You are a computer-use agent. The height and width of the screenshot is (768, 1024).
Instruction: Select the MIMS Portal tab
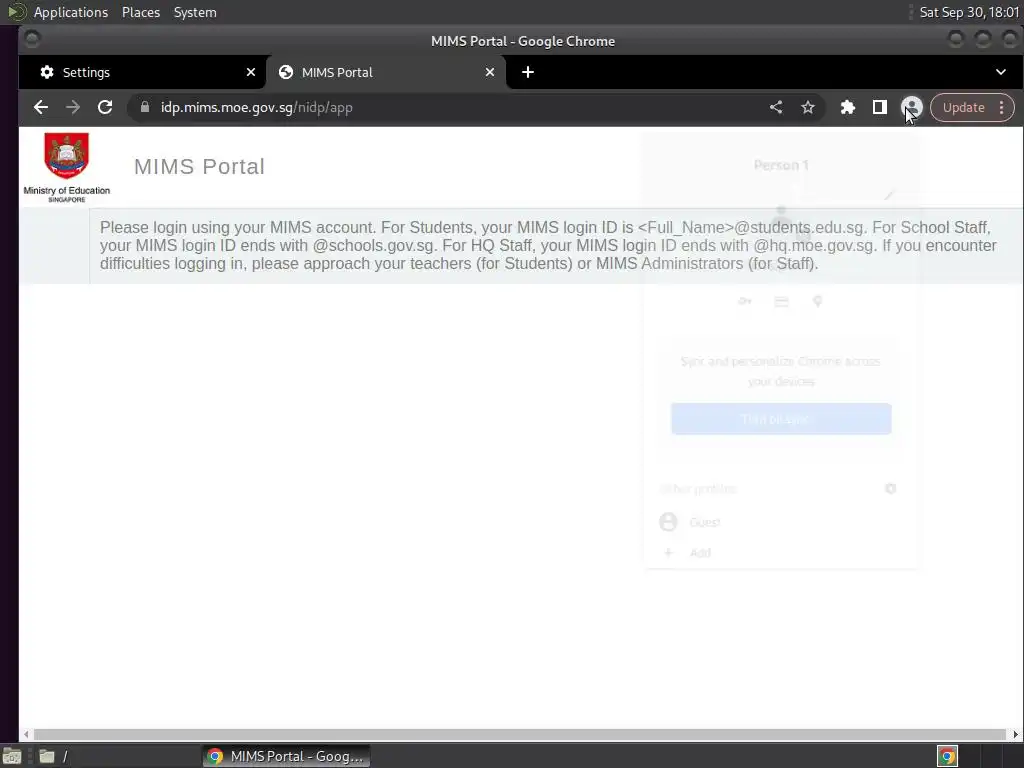385,72
